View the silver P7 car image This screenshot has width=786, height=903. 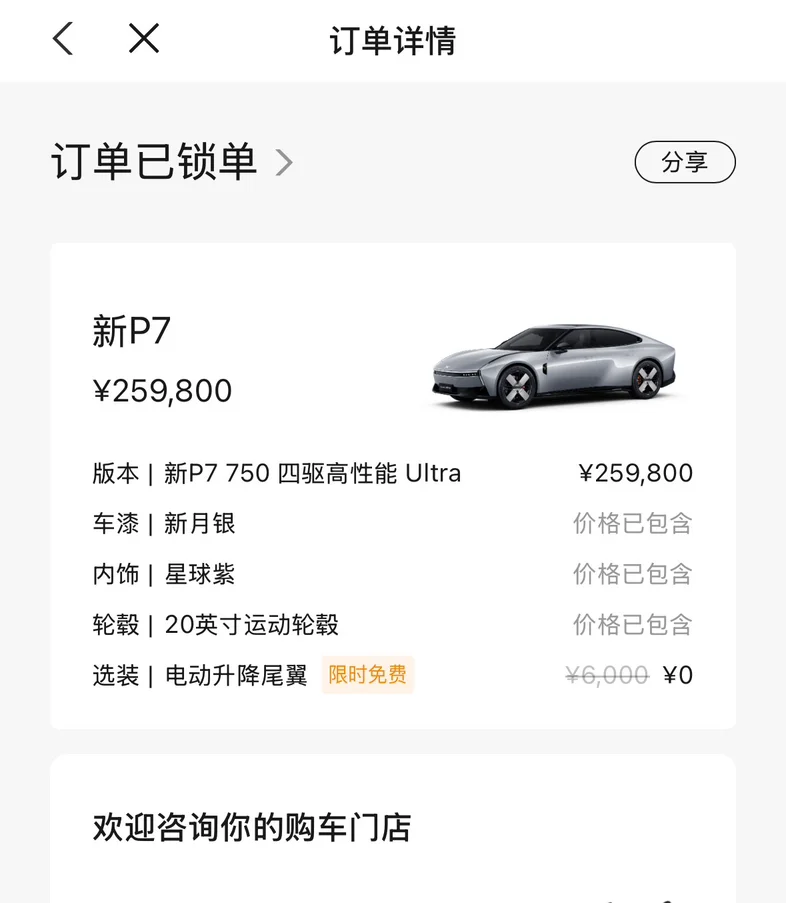553,366
